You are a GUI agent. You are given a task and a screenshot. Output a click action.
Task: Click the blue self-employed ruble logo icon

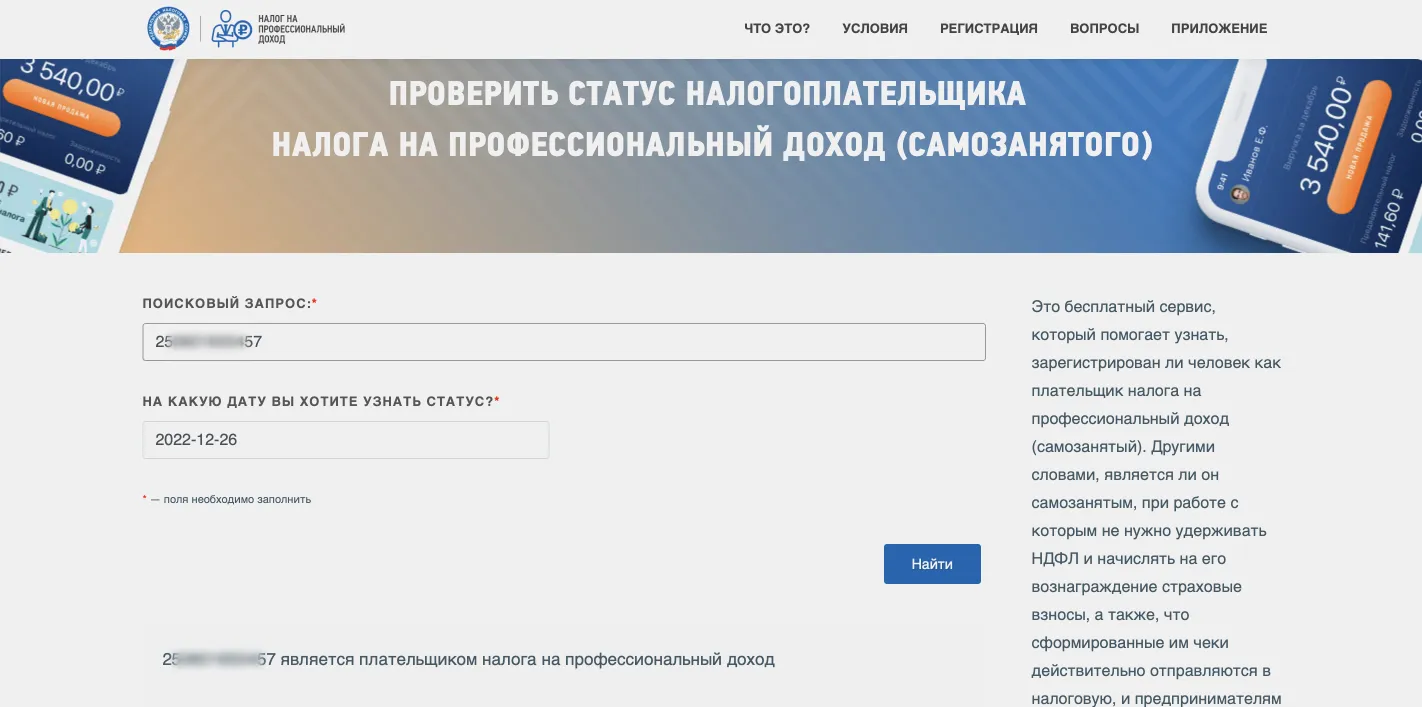coord(232,29)
